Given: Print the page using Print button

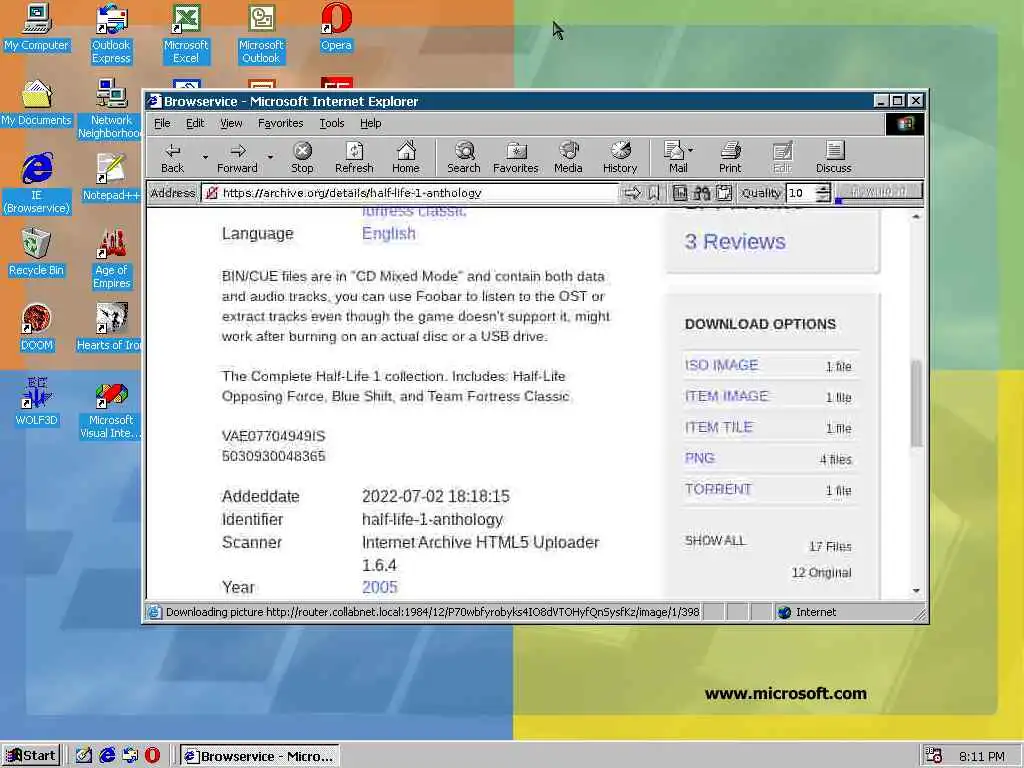Looking at the screenshot, I should click(730, 157).
